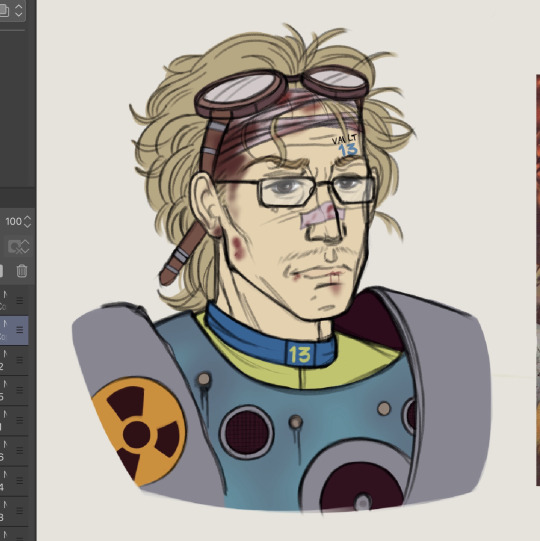Click the handle of the layer ending in 3
Image resolution: width=540 pixels, height=541 pixels.
pos(20,510)
